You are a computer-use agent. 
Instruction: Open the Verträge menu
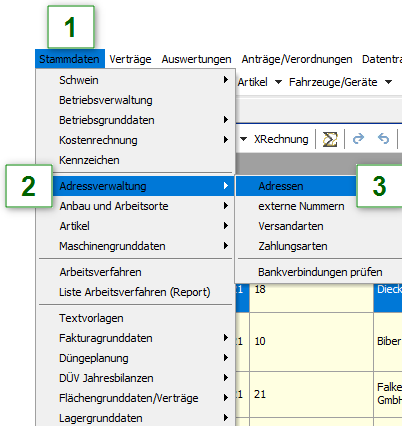click(130, 59)
